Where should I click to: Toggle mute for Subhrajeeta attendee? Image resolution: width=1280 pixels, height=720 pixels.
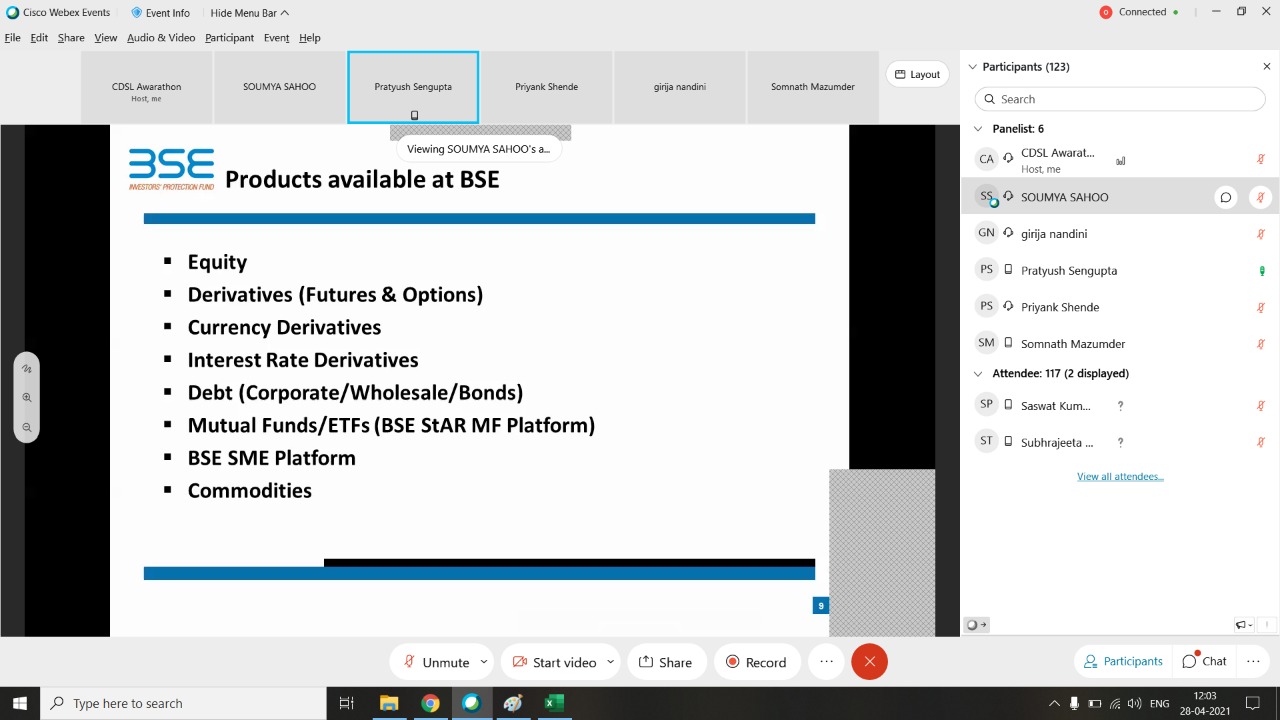[x=1261, y=442]
